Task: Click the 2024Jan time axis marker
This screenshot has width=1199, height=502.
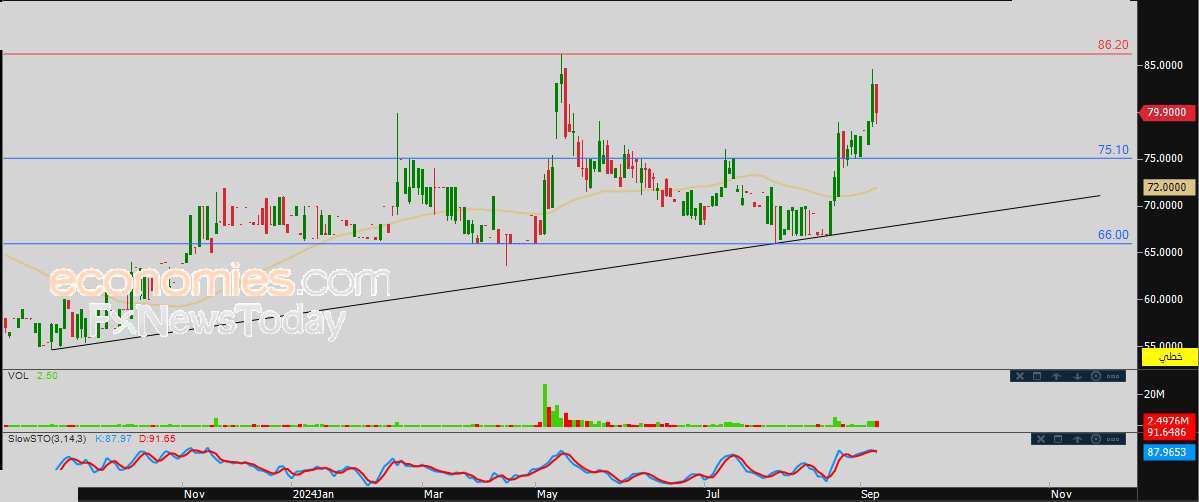Action: tap(312, 494)
